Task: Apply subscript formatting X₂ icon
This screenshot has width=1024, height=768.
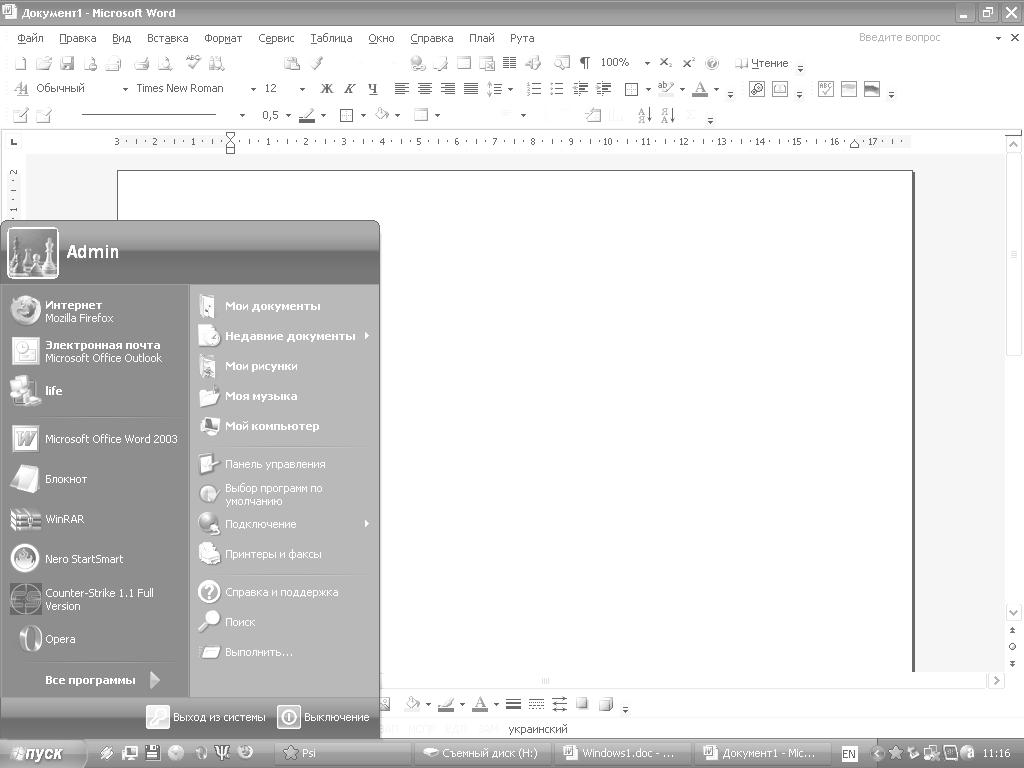Action: pyautogui.click(x=665, y=63)
